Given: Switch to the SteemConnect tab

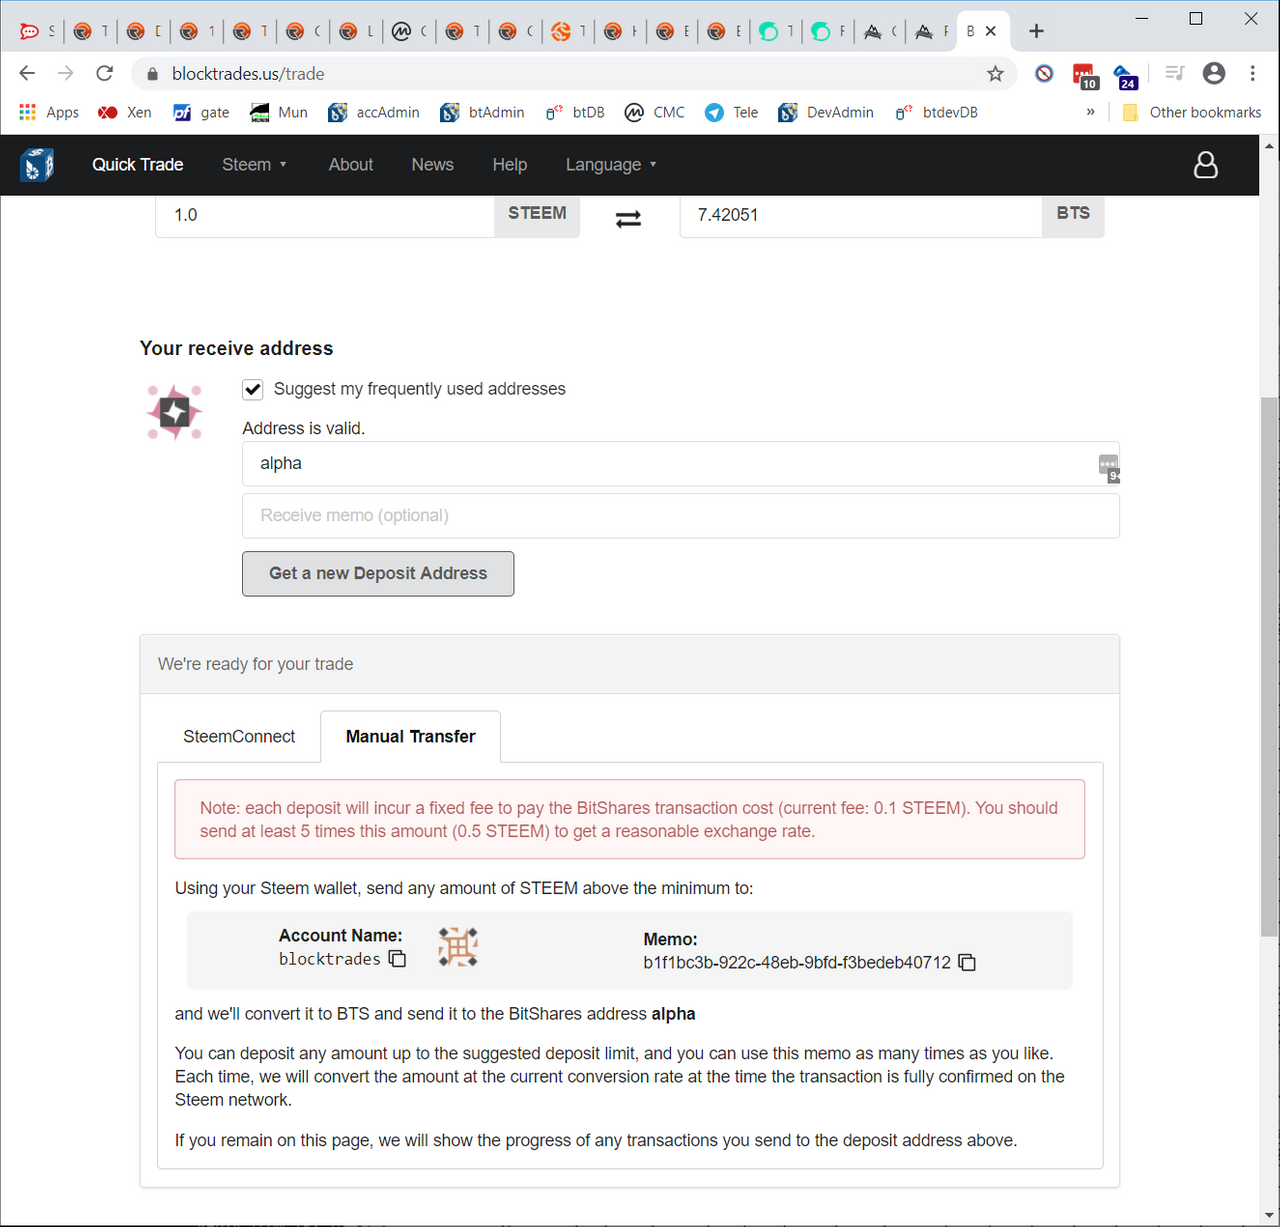Looking at the screenshot, I should [239, 737].
